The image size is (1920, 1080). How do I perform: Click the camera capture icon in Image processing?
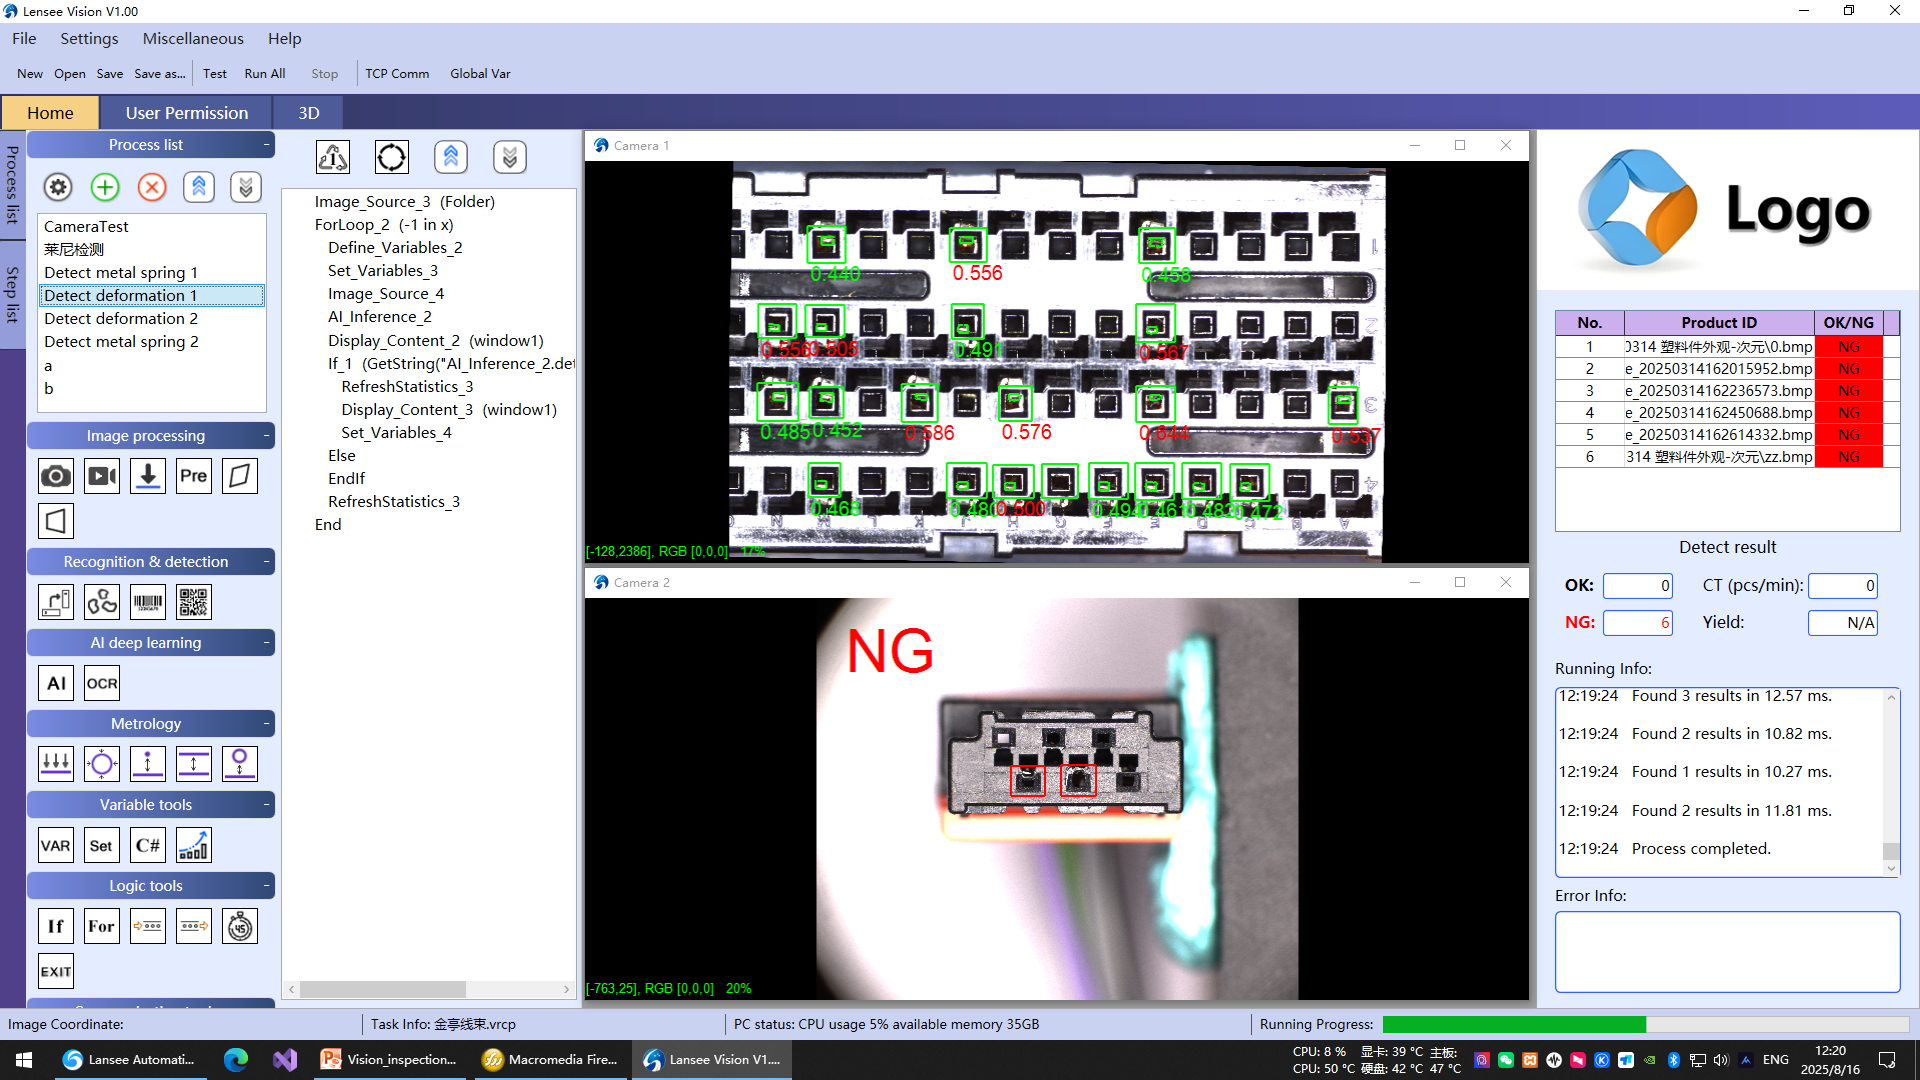pyautogui.click(x=56, y=476)
